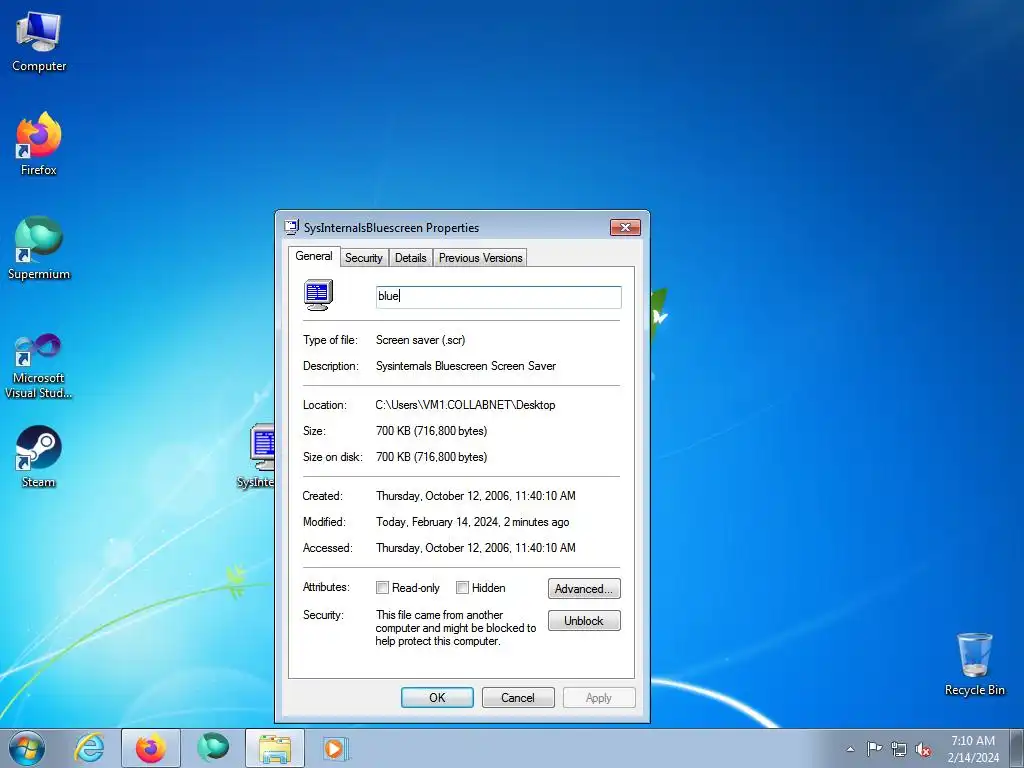Confirm with the OK button

coord(437,697)
